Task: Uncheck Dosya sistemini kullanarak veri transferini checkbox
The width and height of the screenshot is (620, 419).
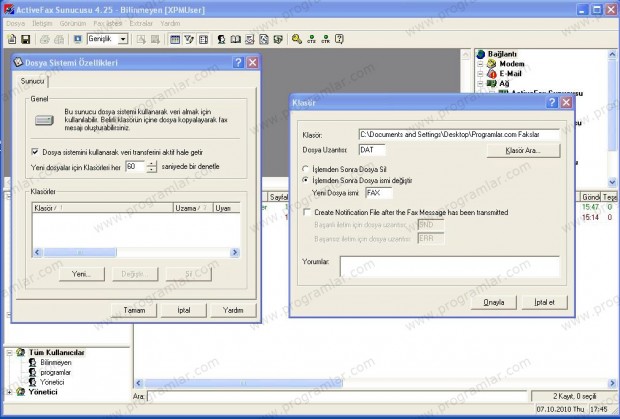Action: pyautogui.click(x=35, y=151)
